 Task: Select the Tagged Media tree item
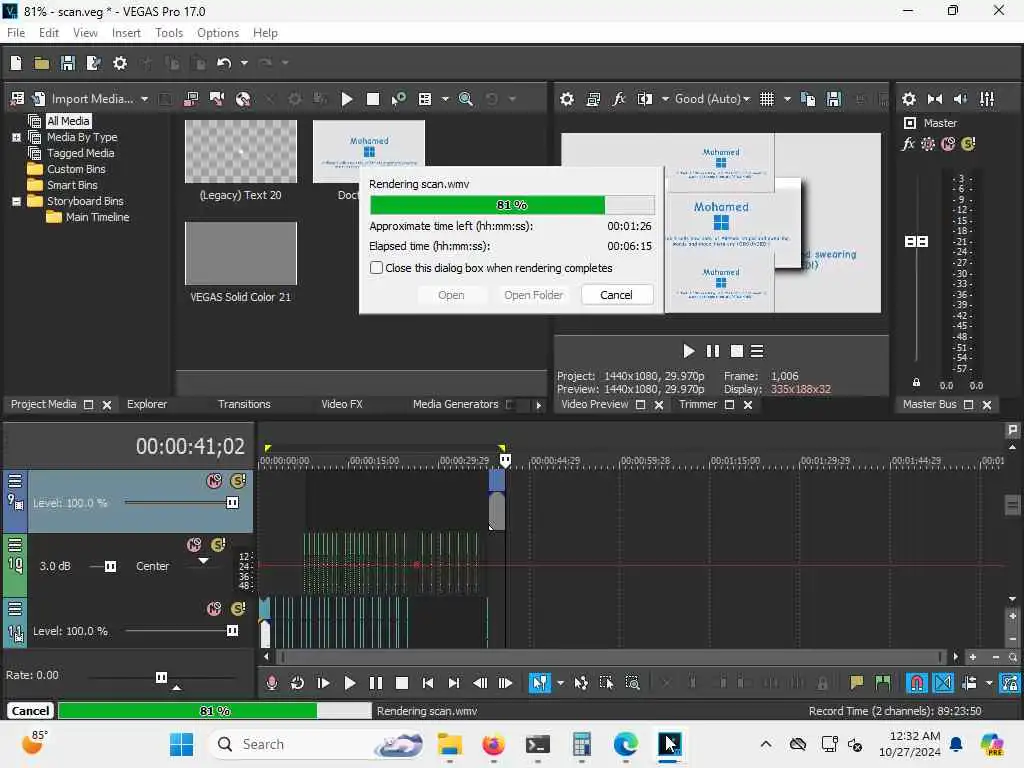80,153
